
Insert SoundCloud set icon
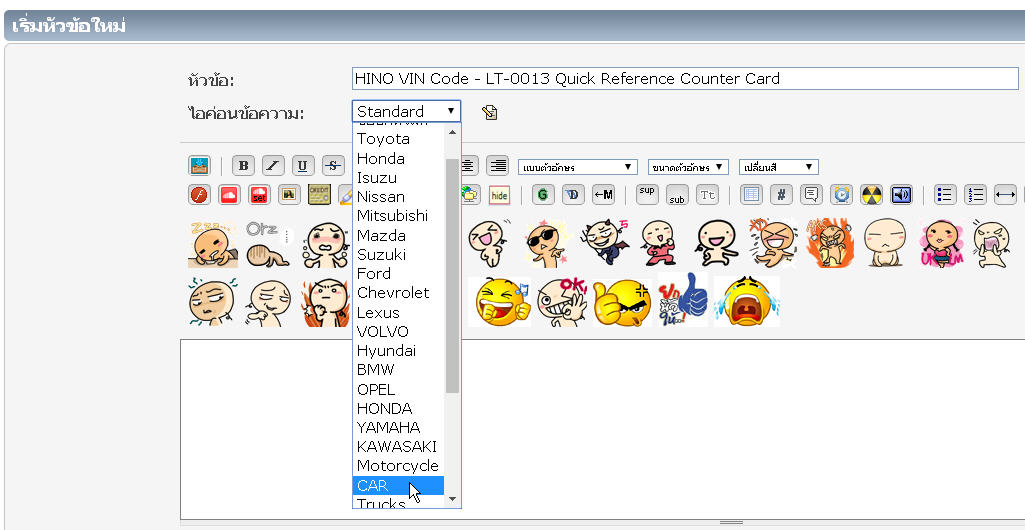259,195
